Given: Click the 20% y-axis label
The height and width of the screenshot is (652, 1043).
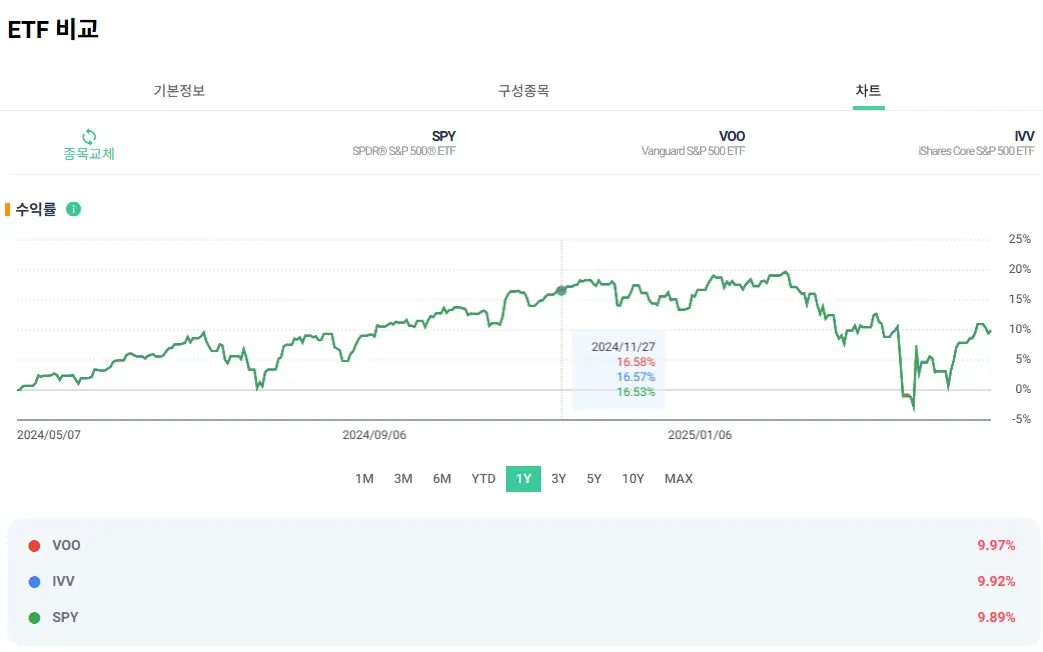Looking at the screenshot, I should [x=1020, y=269].
